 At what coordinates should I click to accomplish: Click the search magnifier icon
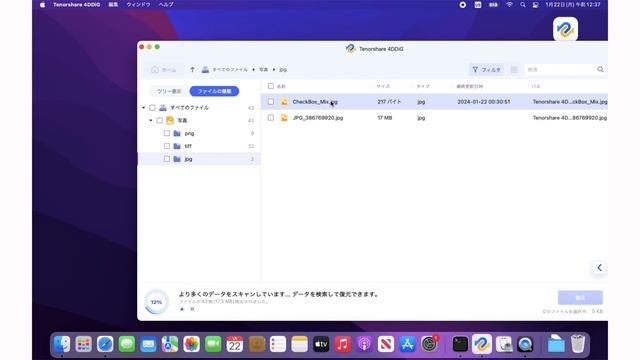[x=600, y=69]
